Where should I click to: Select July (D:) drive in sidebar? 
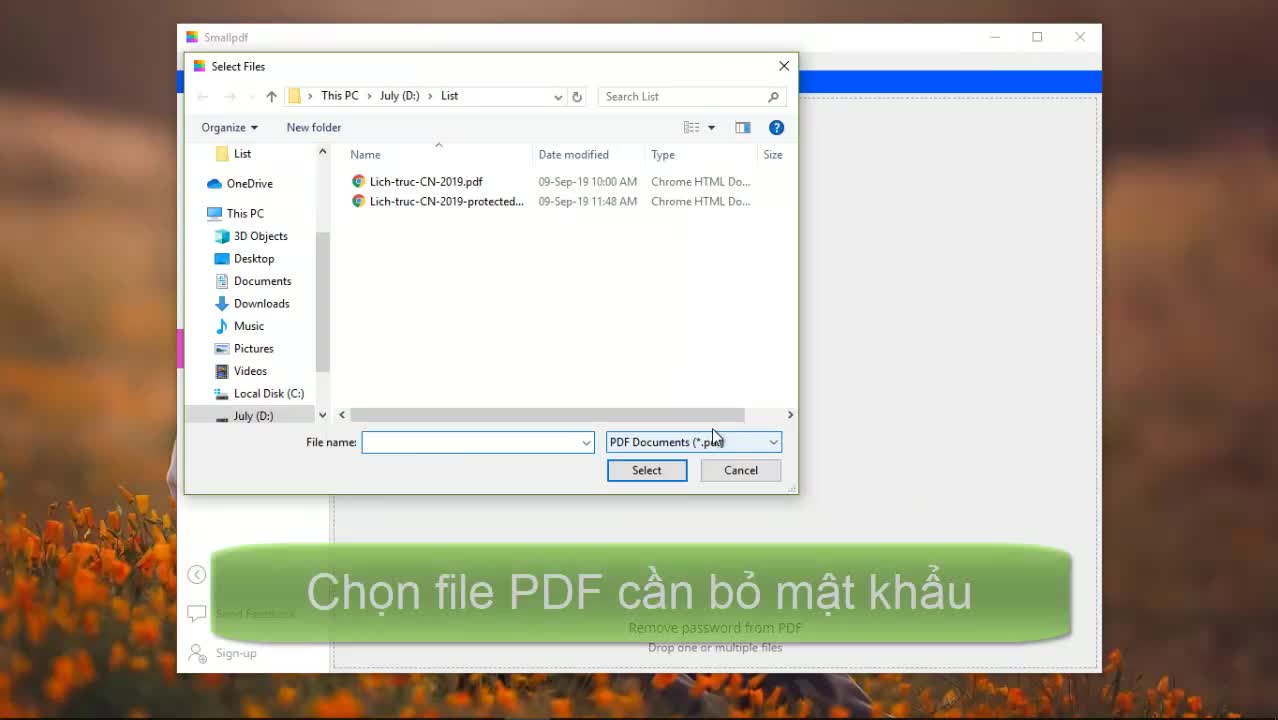click(253, 416)
